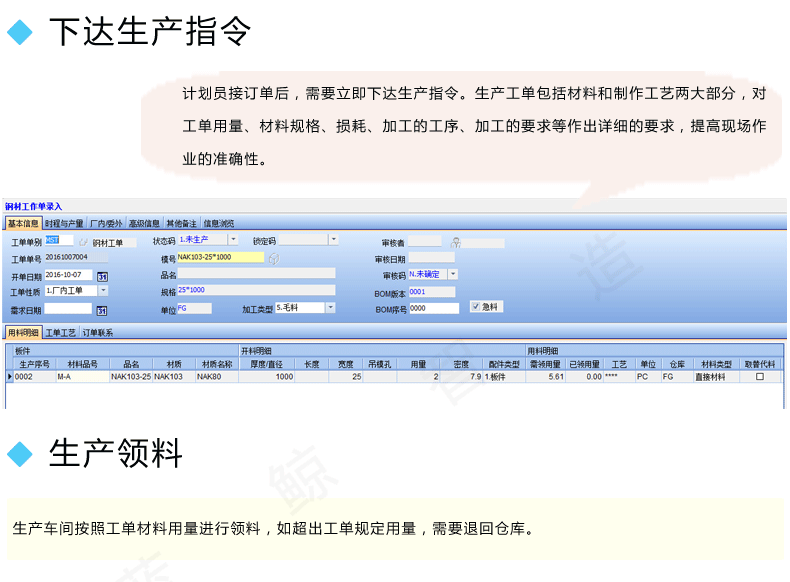Viewport: 790px width, 582px height.
Task: Click cell NAK103-25 in 品名 column
Action: tap(131, 376)
